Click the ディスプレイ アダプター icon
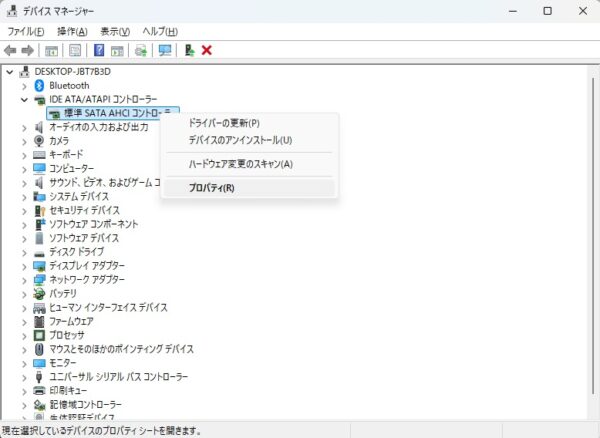600x438 pixels. pos(39,266)
